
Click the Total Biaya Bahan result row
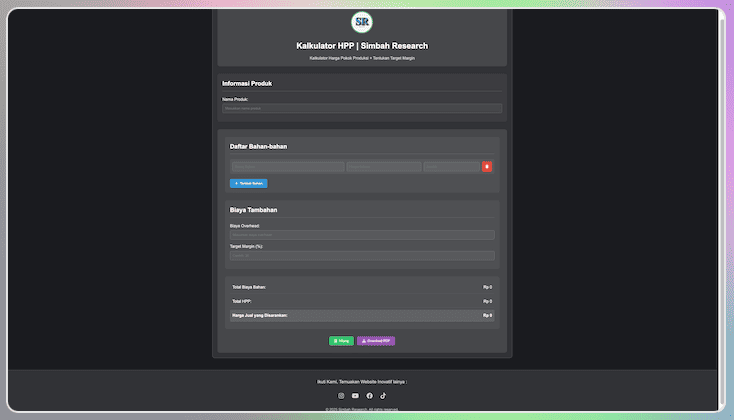point(361,287)
